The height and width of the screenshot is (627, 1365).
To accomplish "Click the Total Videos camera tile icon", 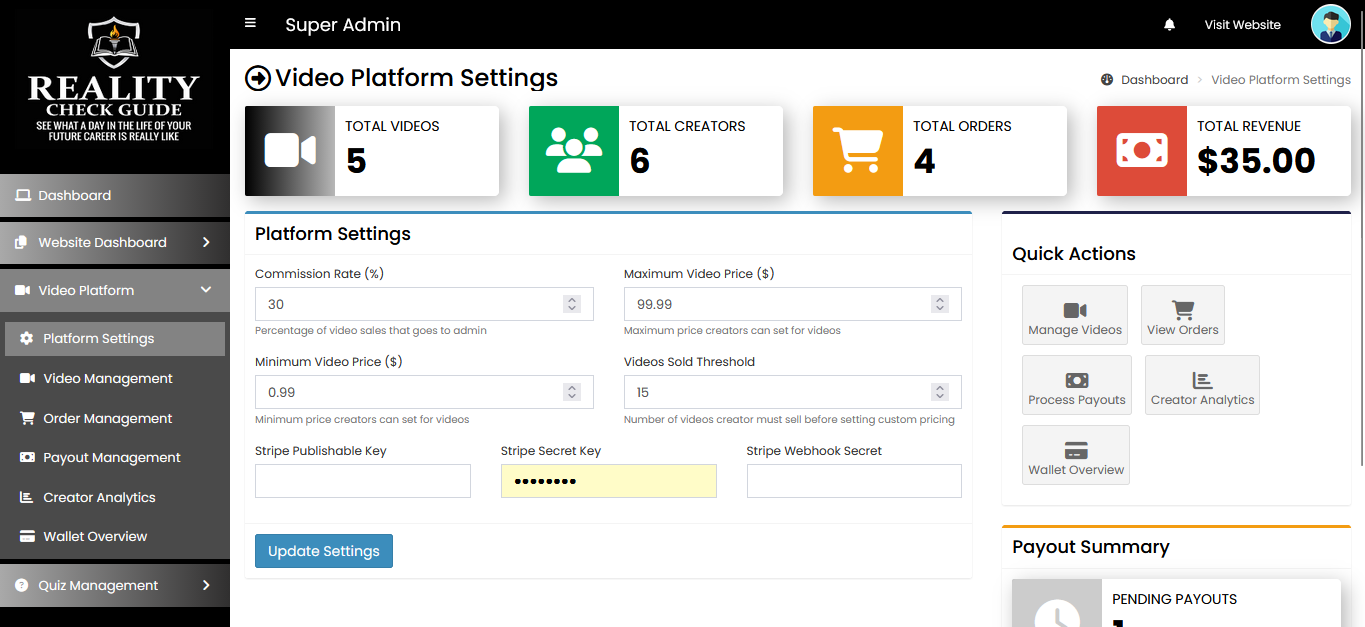I will pos(290,151).
